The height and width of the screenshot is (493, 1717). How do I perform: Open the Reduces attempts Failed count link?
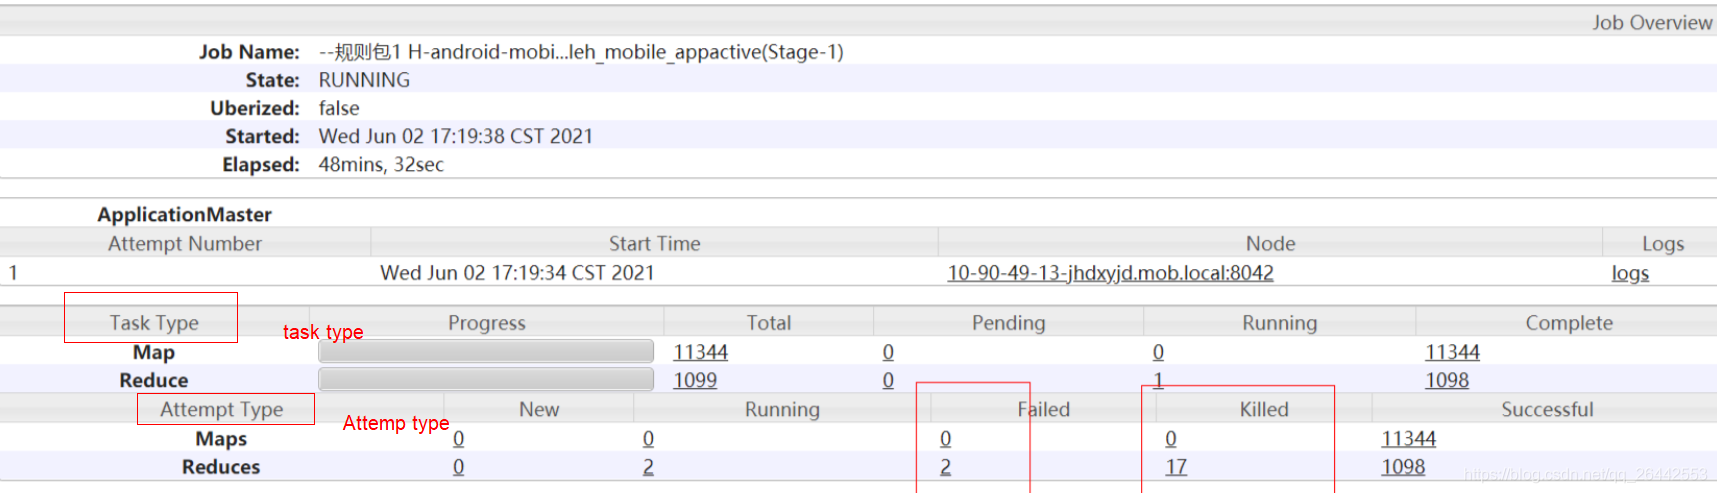tap(945, 467)
